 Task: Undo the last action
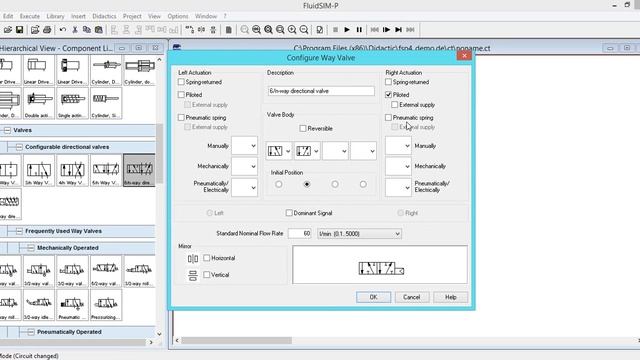(62, 30)
